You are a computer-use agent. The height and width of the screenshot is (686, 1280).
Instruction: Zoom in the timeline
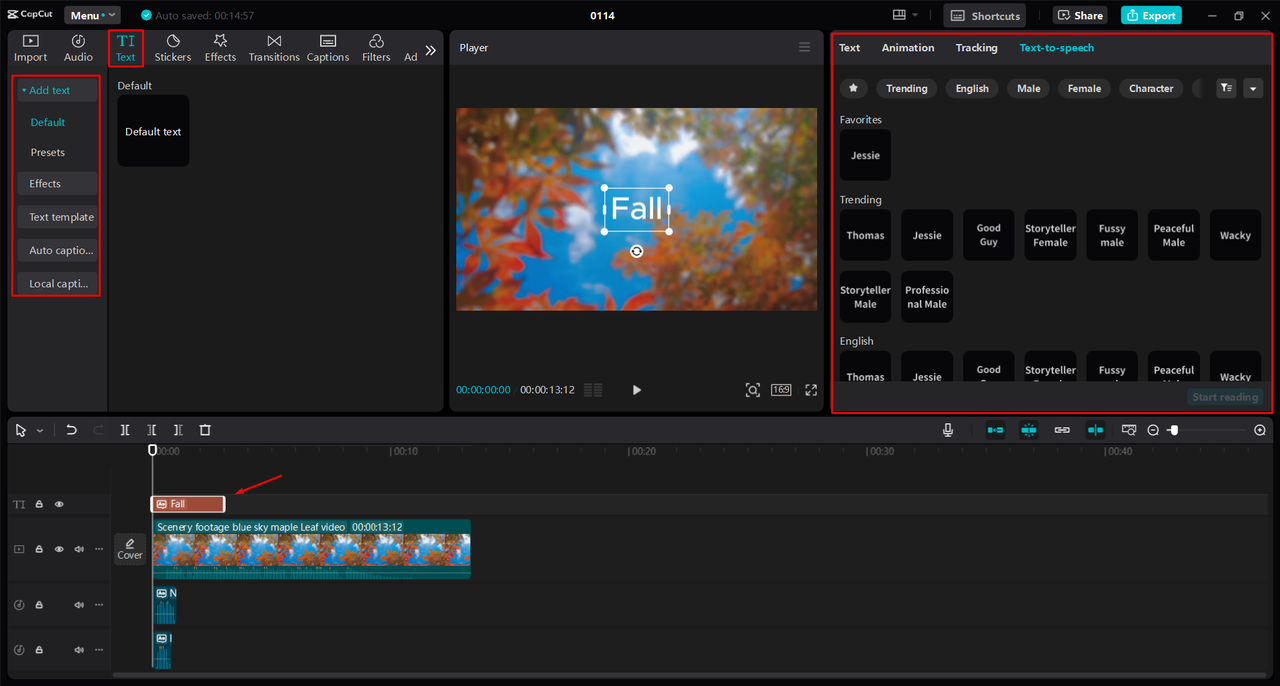click(x=1260, y=430)
